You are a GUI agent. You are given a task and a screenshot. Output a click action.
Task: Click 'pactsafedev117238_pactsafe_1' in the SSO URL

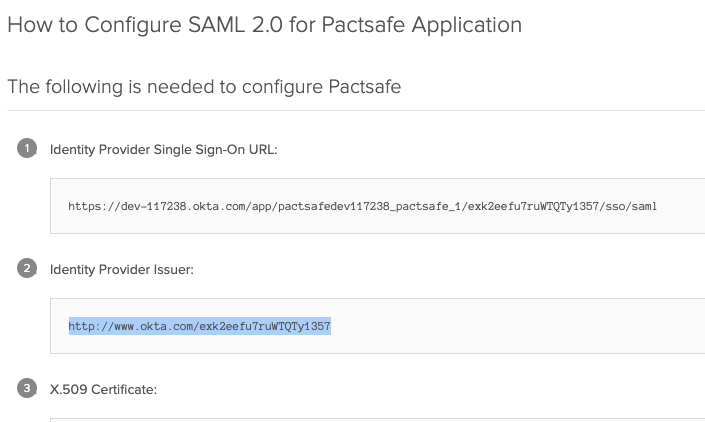(370, 206)
